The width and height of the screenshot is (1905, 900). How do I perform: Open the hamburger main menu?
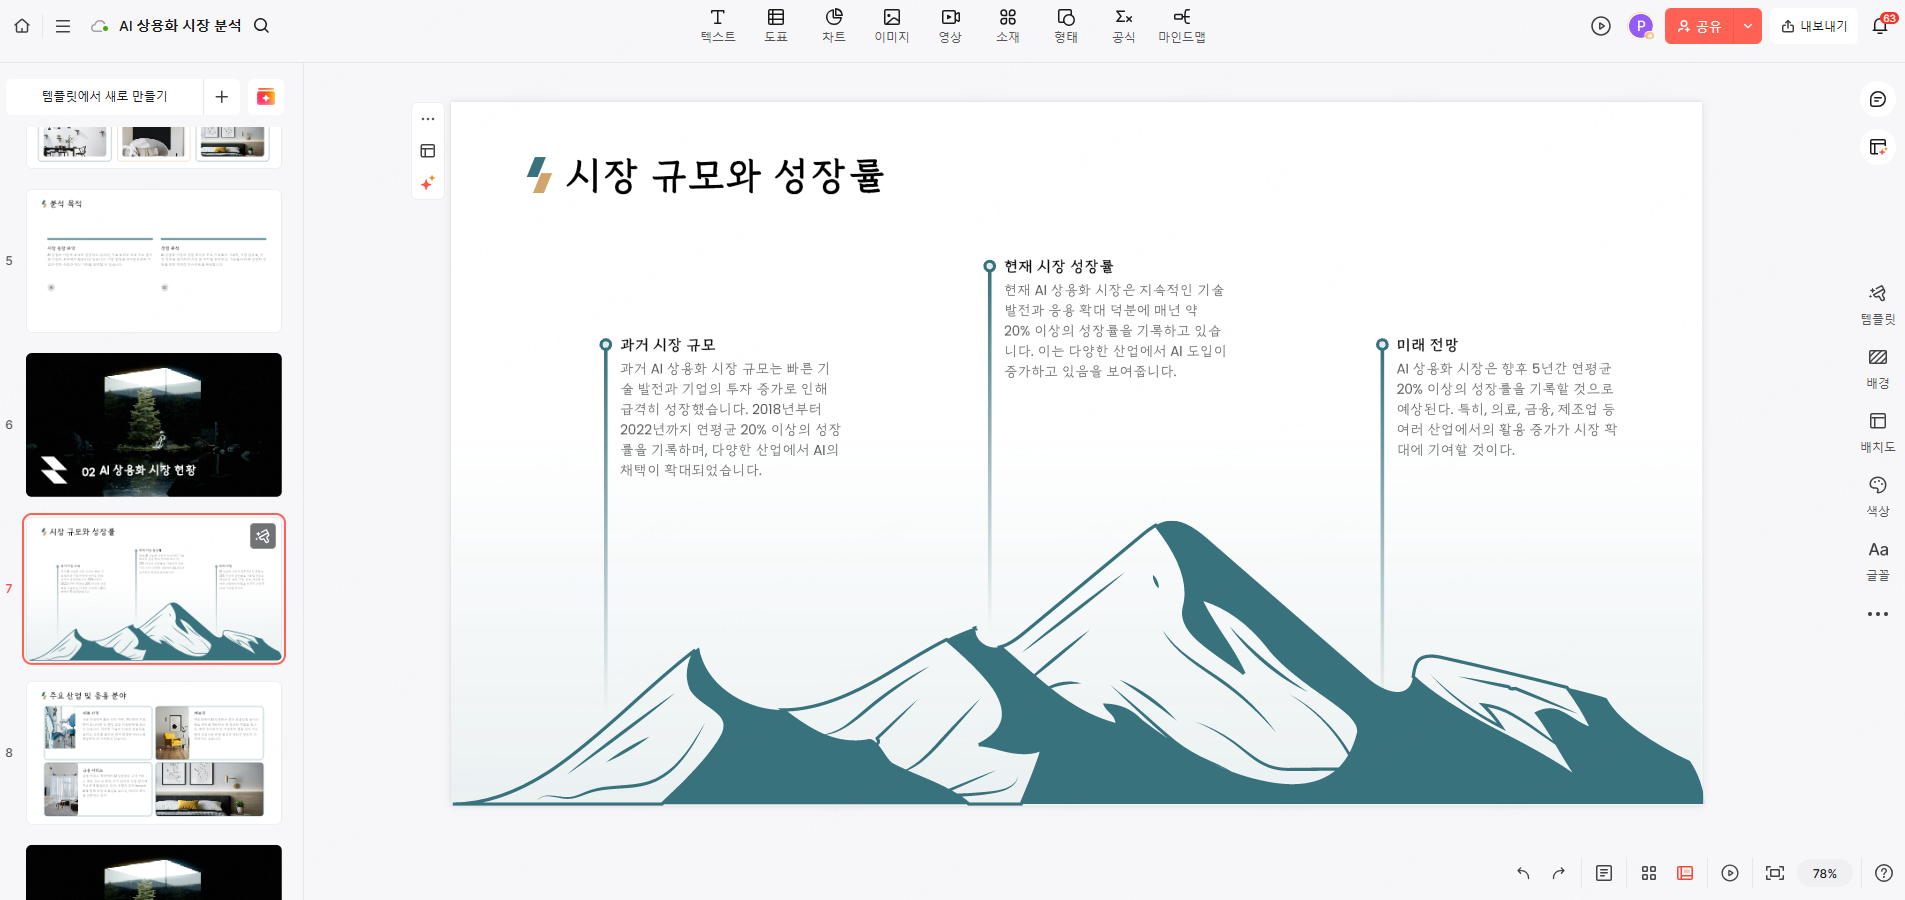point(63,26)
